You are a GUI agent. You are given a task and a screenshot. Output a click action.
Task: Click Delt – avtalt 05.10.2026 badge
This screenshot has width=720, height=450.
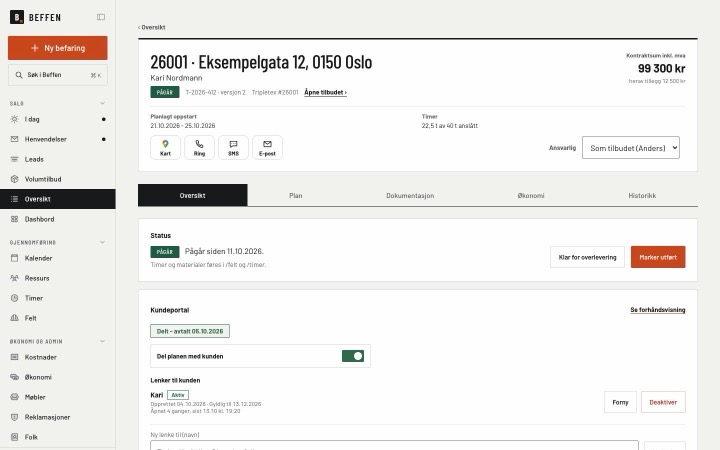[x=190, y=331]
